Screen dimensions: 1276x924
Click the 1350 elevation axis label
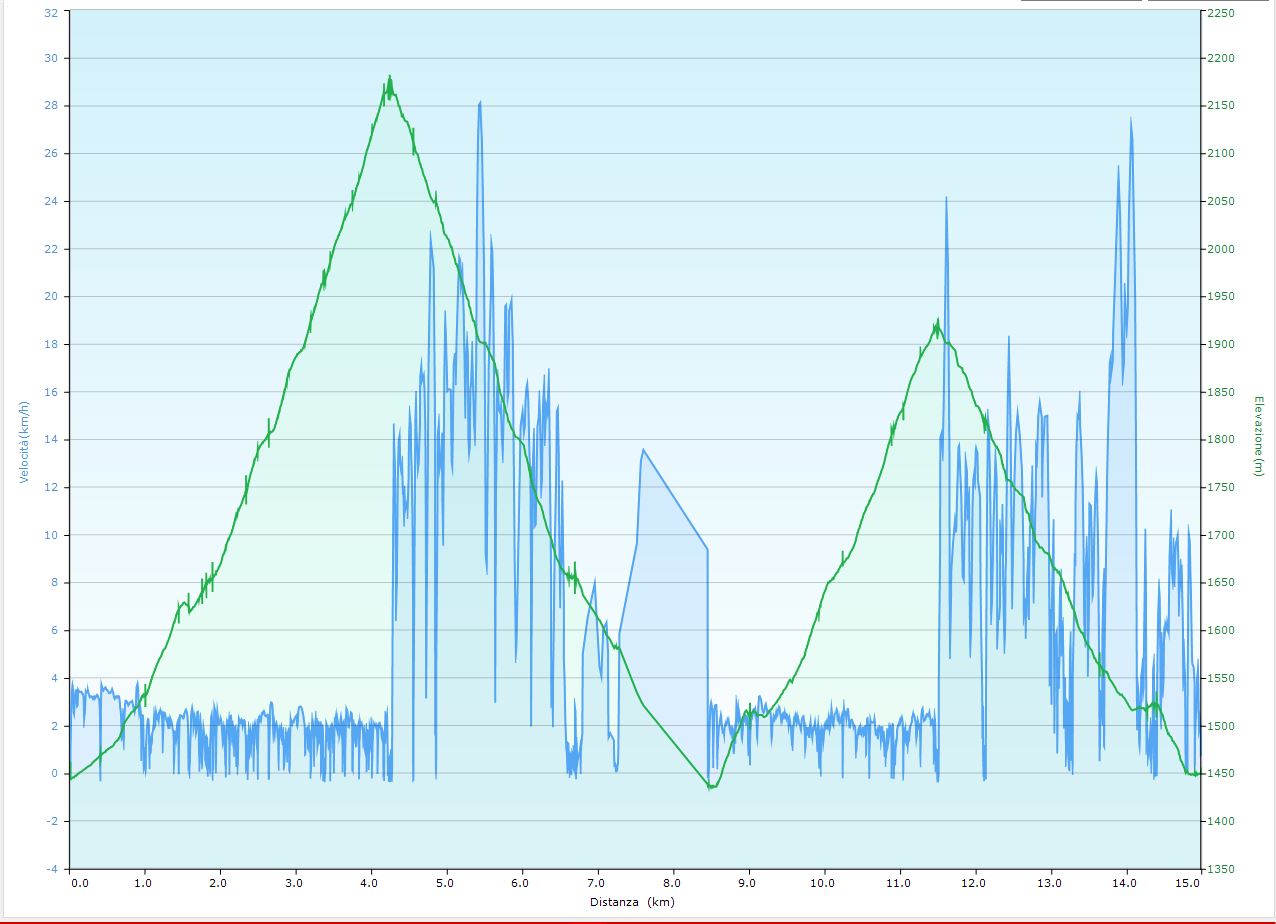coord(1220,869)
